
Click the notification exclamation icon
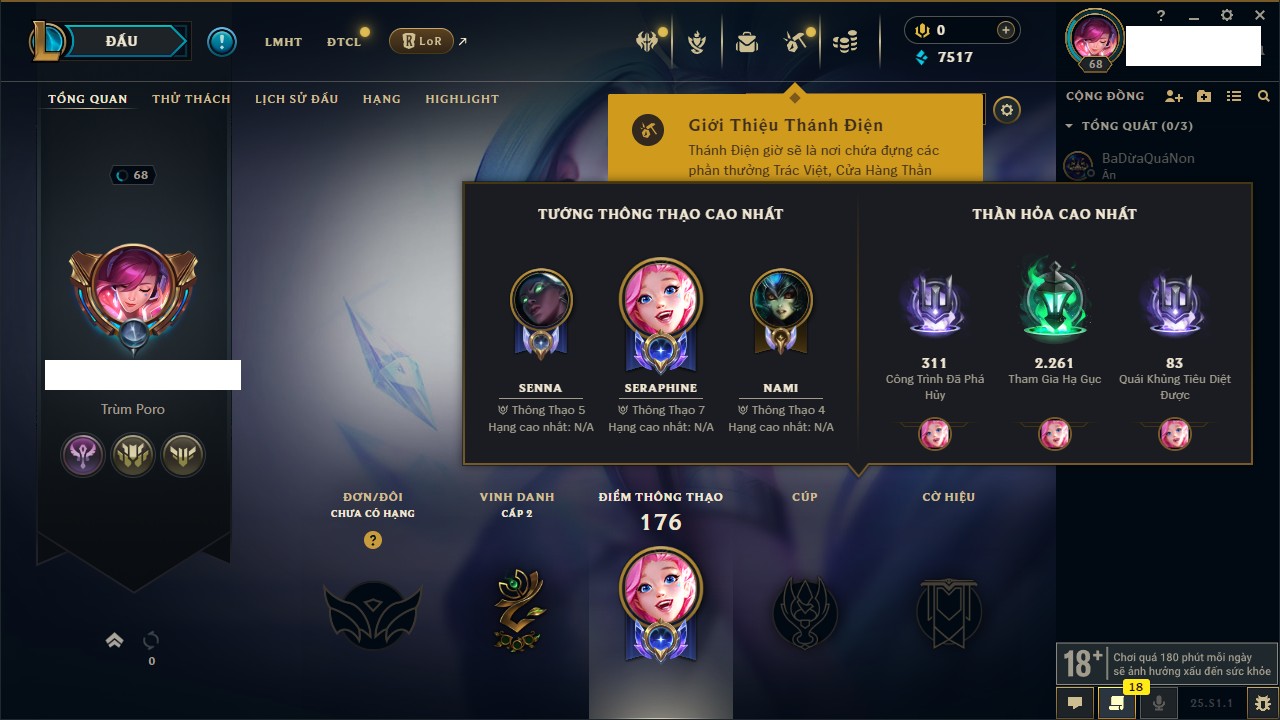[222, 42]
